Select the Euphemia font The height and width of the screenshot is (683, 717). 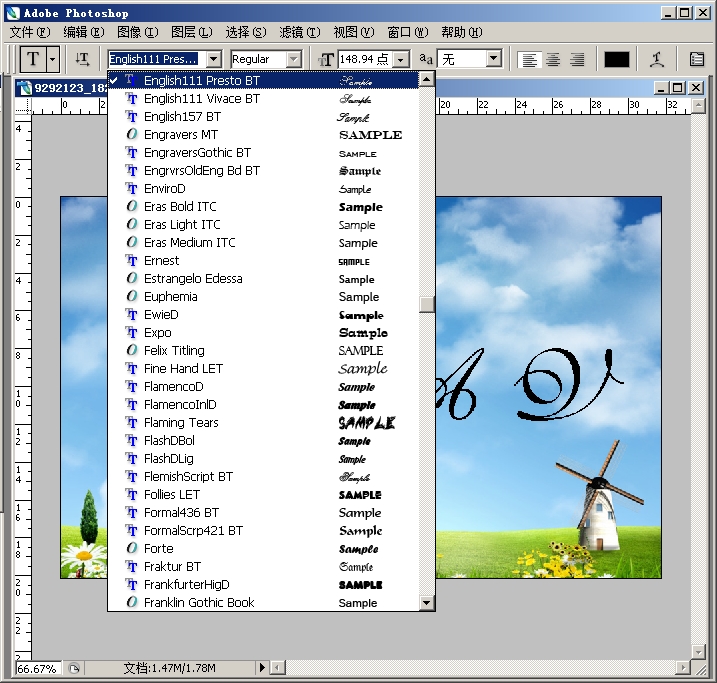263,297
